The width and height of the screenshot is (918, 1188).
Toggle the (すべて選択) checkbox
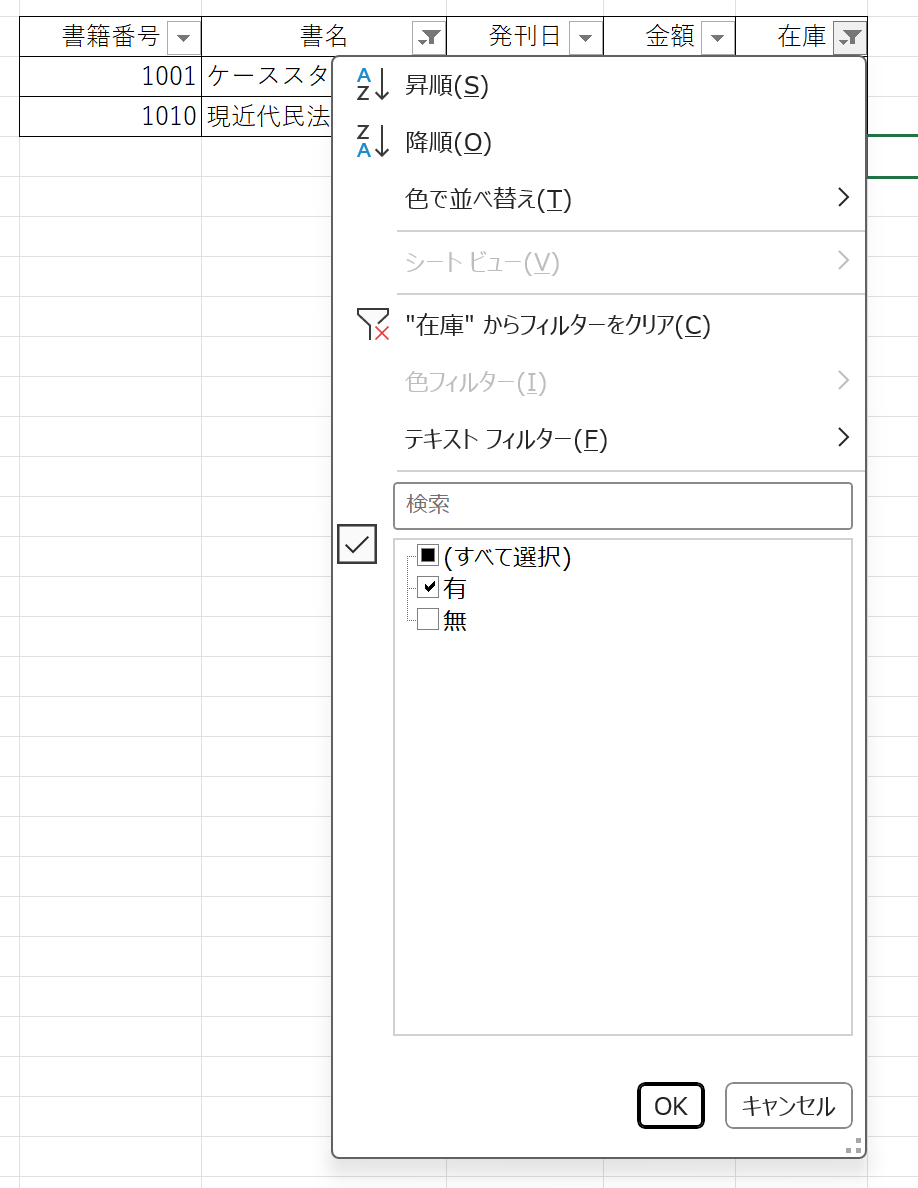click(428, 555)
